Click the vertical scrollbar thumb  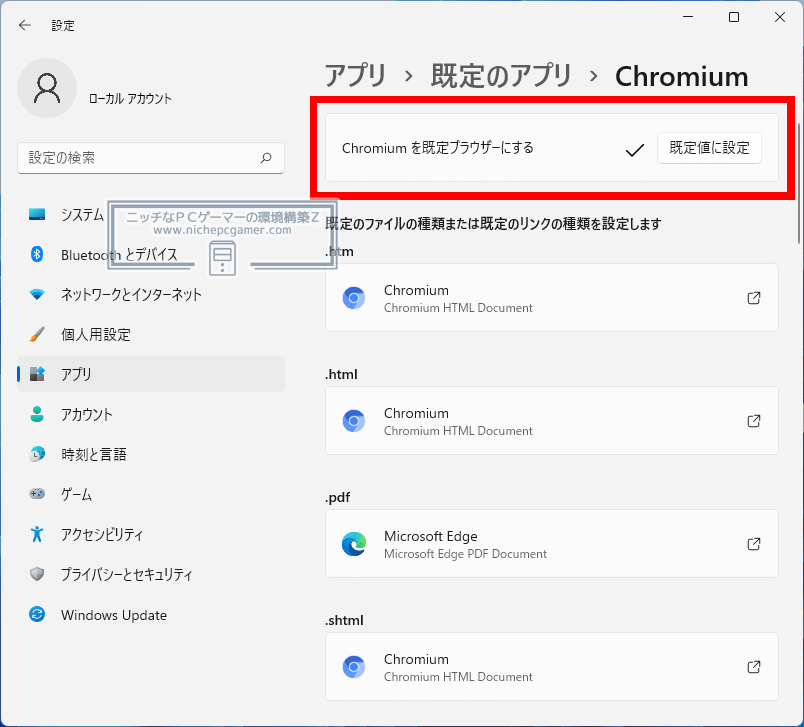(799, 183)
